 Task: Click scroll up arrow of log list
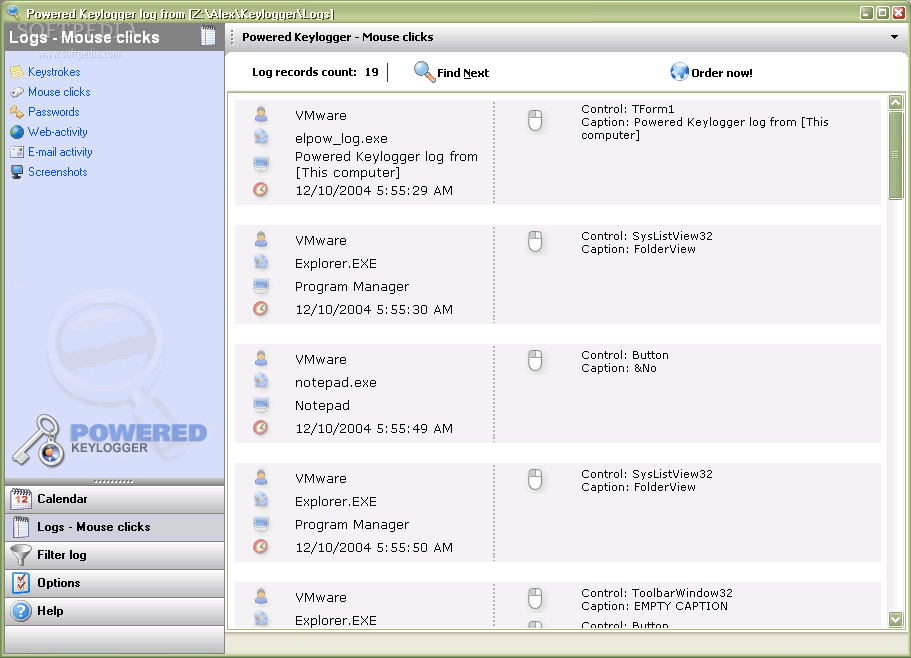pos(895,103)
